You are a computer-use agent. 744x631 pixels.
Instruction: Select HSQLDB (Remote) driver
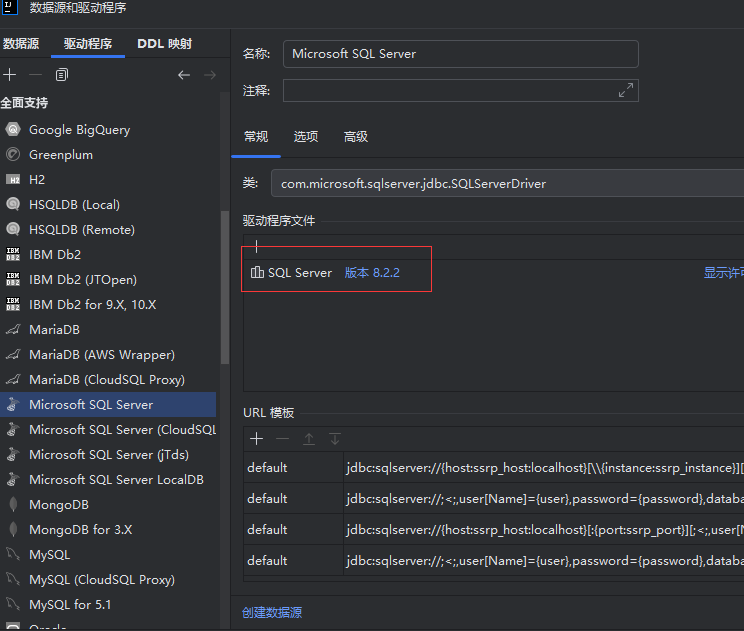[108, 230]
